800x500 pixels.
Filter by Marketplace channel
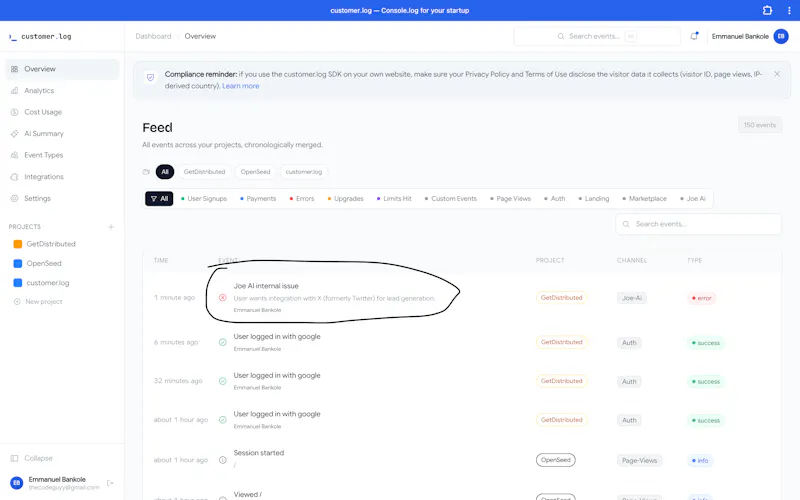pyautogui.click(x=644, y=198)
